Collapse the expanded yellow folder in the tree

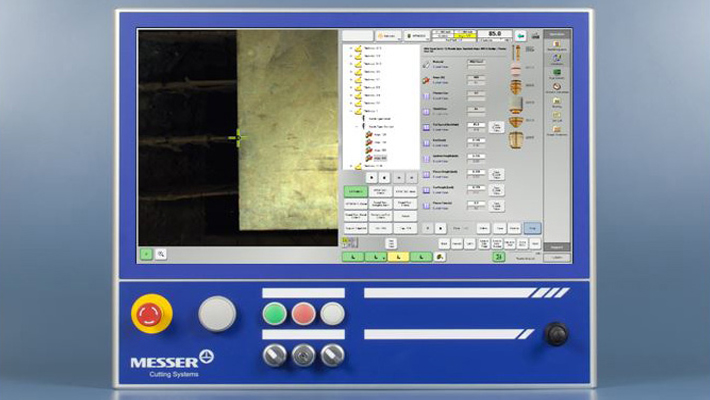[351, 111]
